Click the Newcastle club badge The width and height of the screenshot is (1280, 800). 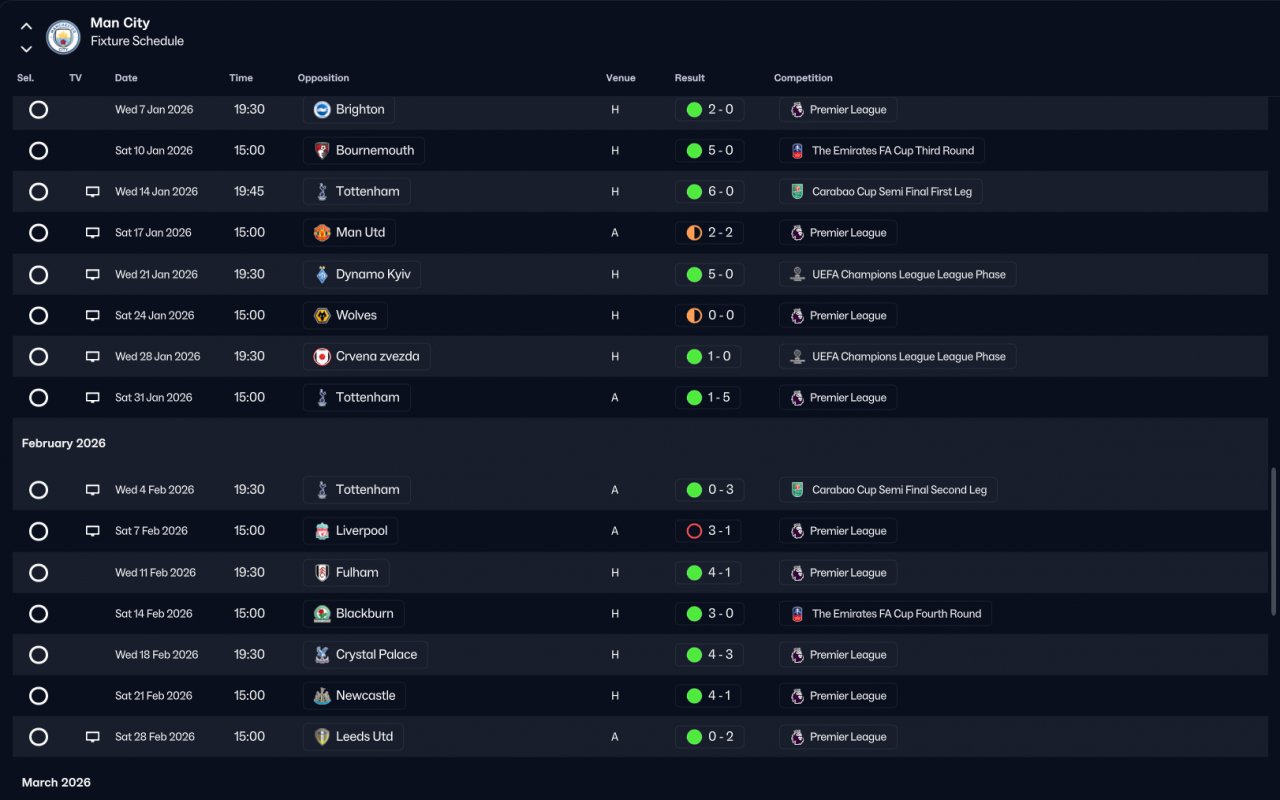click(x=322, y=696)
